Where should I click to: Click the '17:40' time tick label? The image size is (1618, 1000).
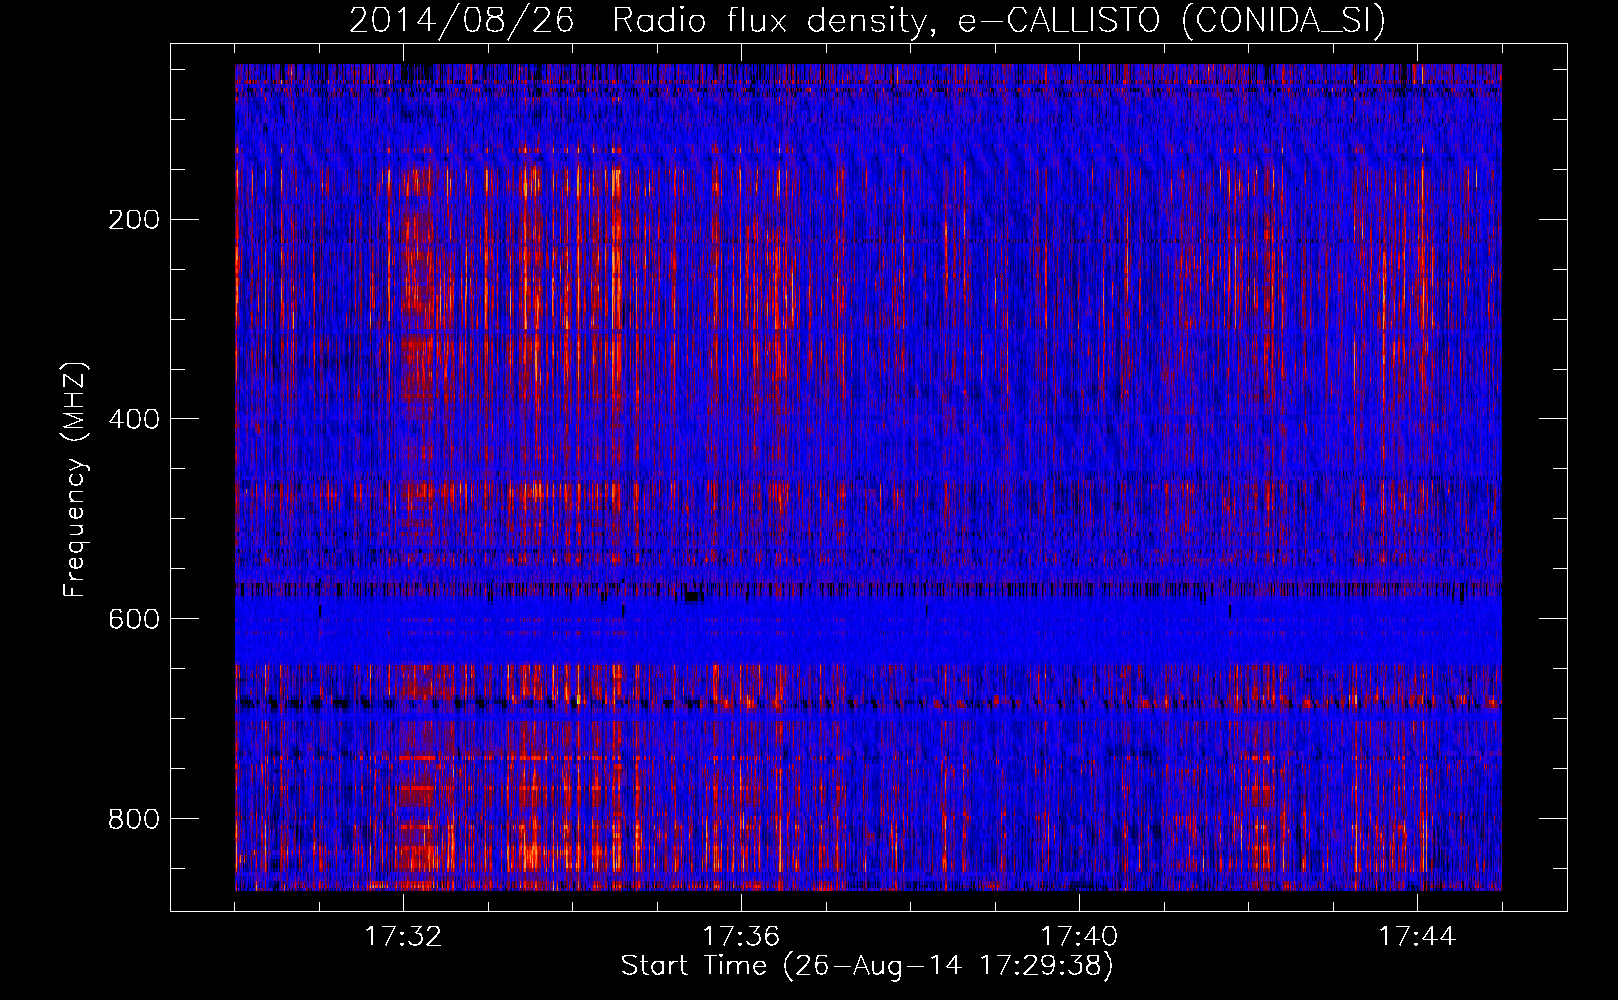1079,937
